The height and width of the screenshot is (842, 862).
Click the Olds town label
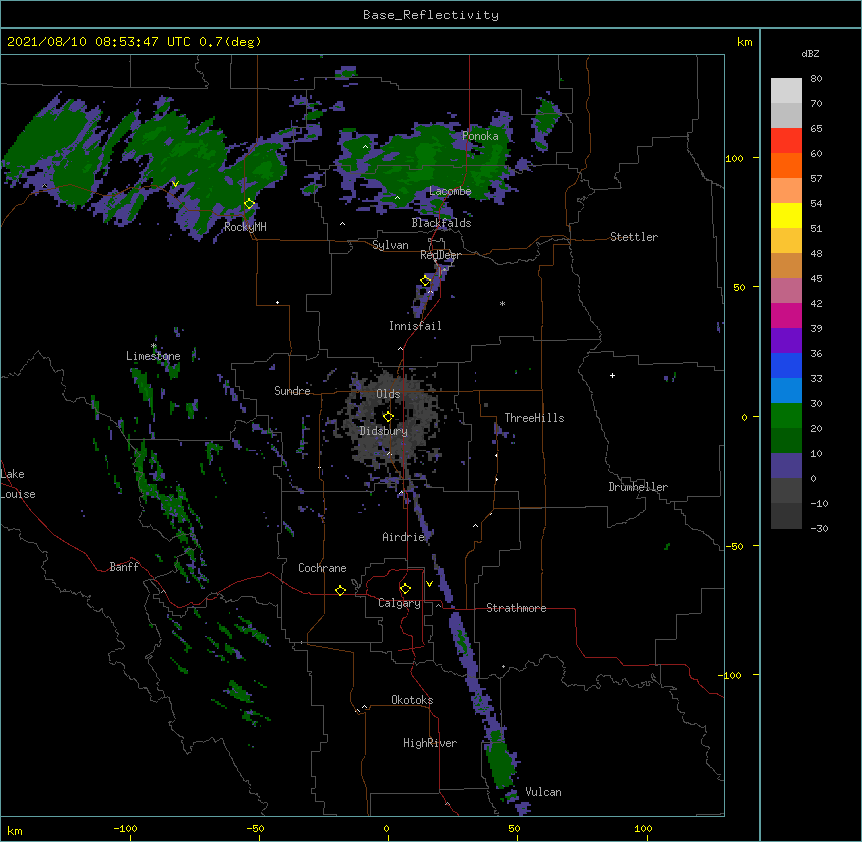point(388,394)
